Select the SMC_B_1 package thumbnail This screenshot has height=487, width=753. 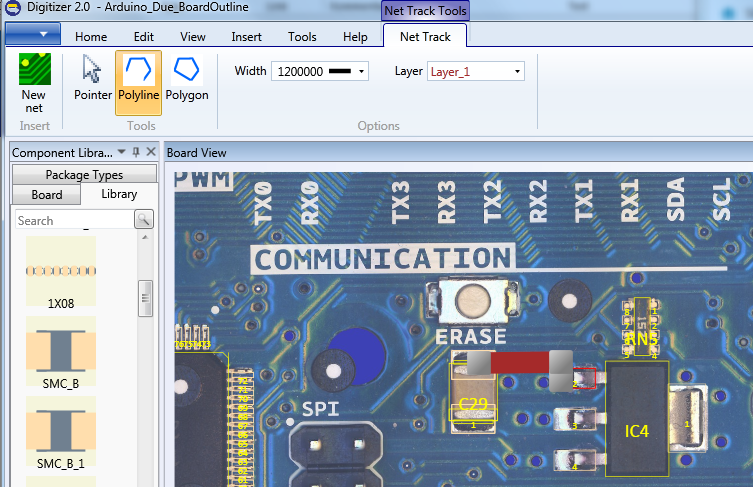pyautogui.click(x=61, y=432)
